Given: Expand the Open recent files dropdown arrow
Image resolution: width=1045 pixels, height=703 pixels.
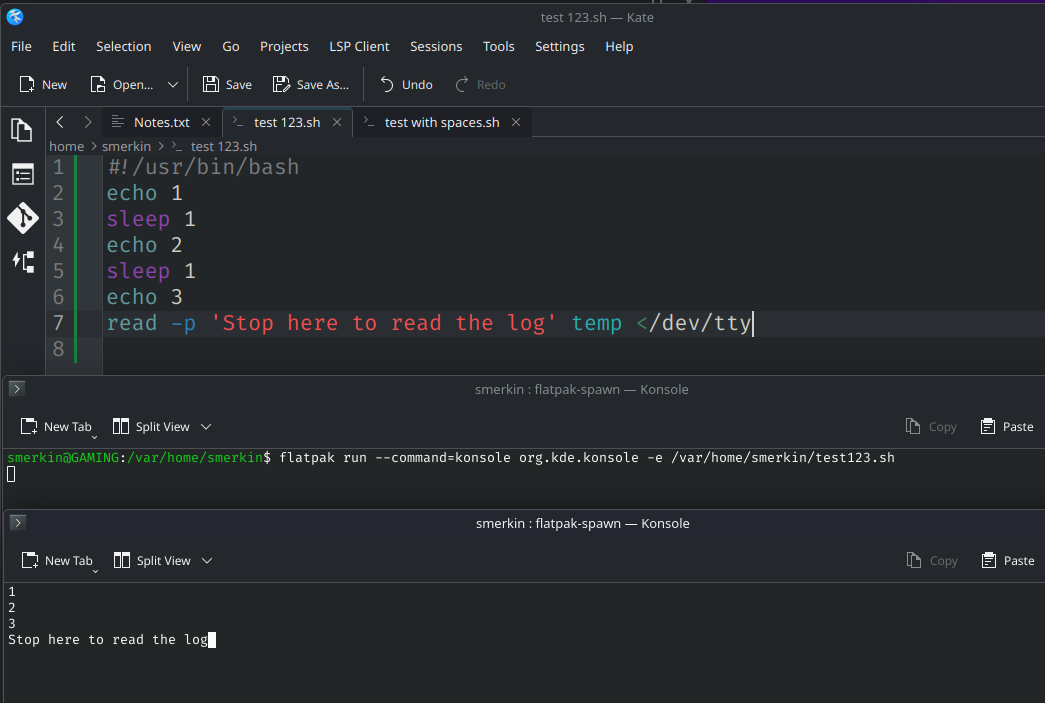Looking at the screenshot, I should tap(173, 85).
